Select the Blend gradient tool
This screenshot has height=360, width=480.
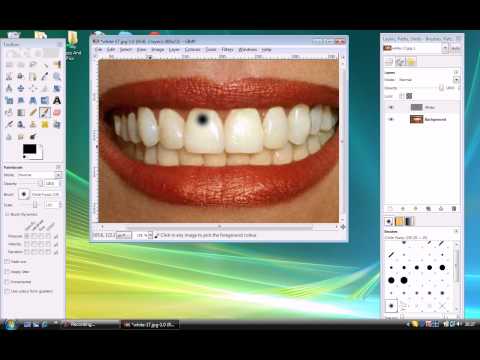click(x=21, y=113)
